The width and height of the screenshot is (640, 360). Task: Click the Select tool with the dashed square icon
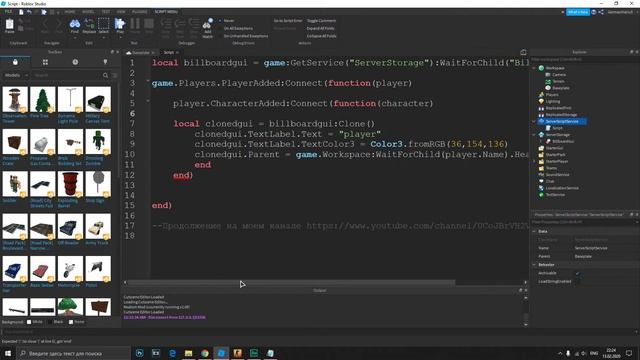coord(104,26)
